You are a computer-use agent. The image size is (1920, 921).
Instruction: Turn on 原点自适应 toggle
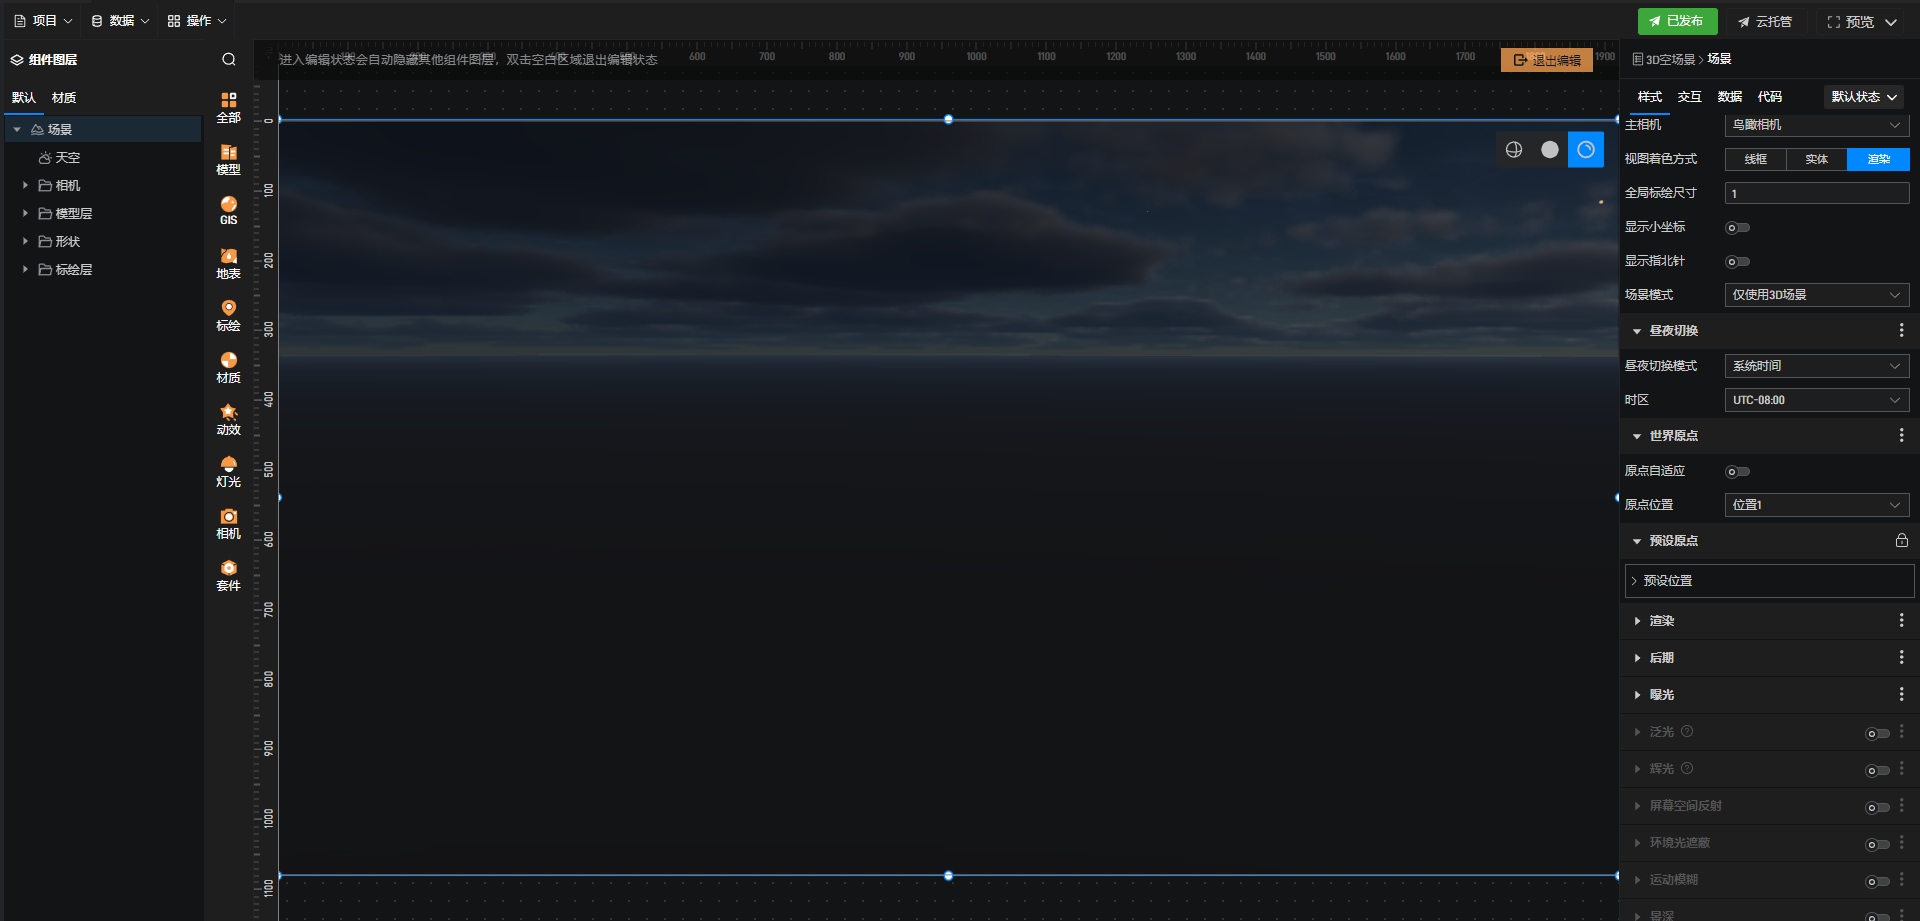tap(1737, 472)
